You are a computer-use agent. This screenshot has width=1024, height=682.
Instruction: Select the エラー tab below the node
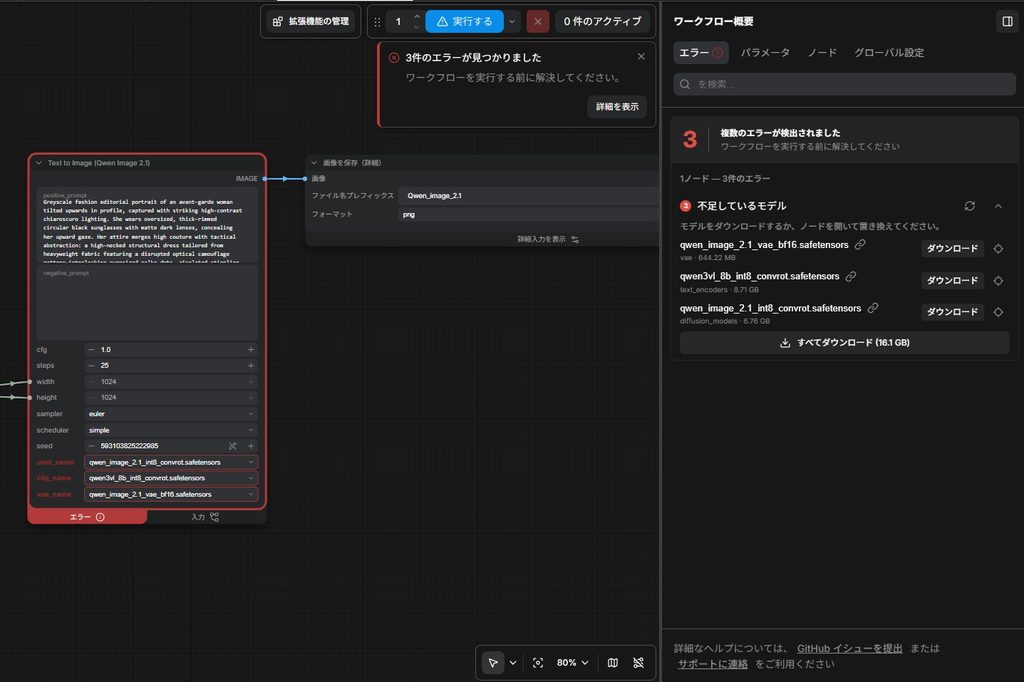tap(87, 517)
